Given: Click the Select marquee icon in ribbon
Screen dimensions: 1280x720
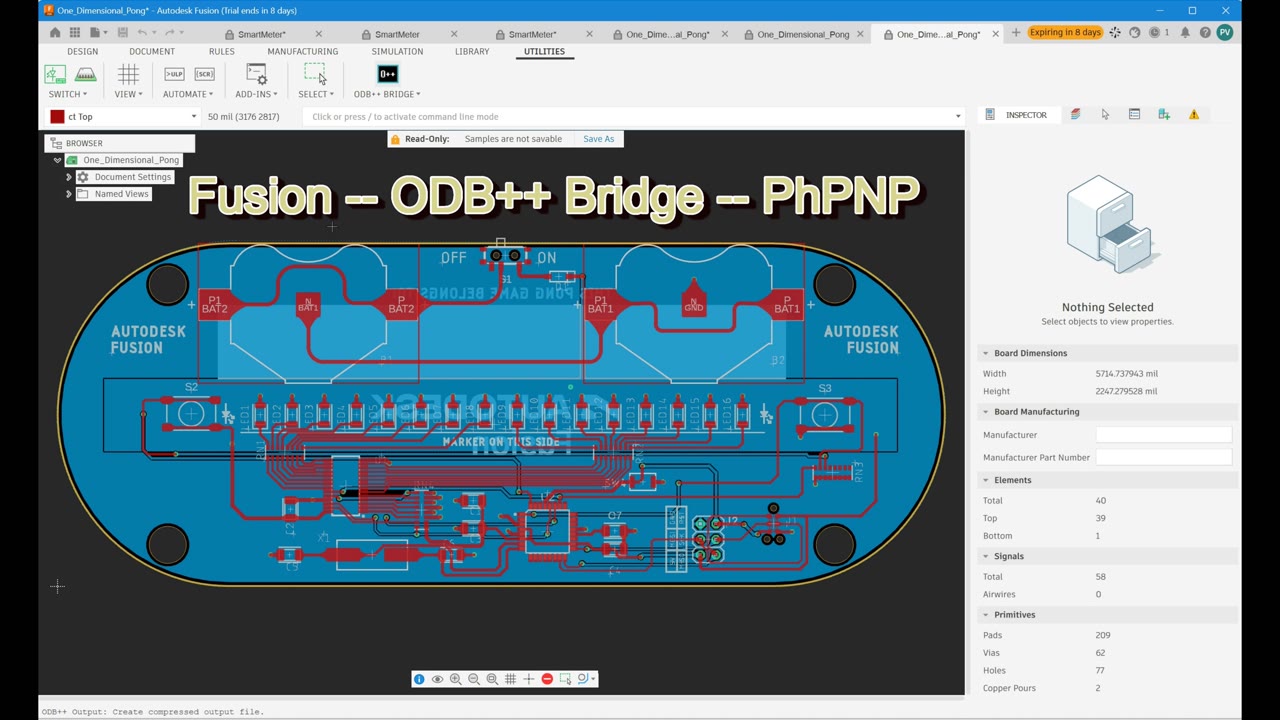Looking at the screenshot, I should [315, 74].
